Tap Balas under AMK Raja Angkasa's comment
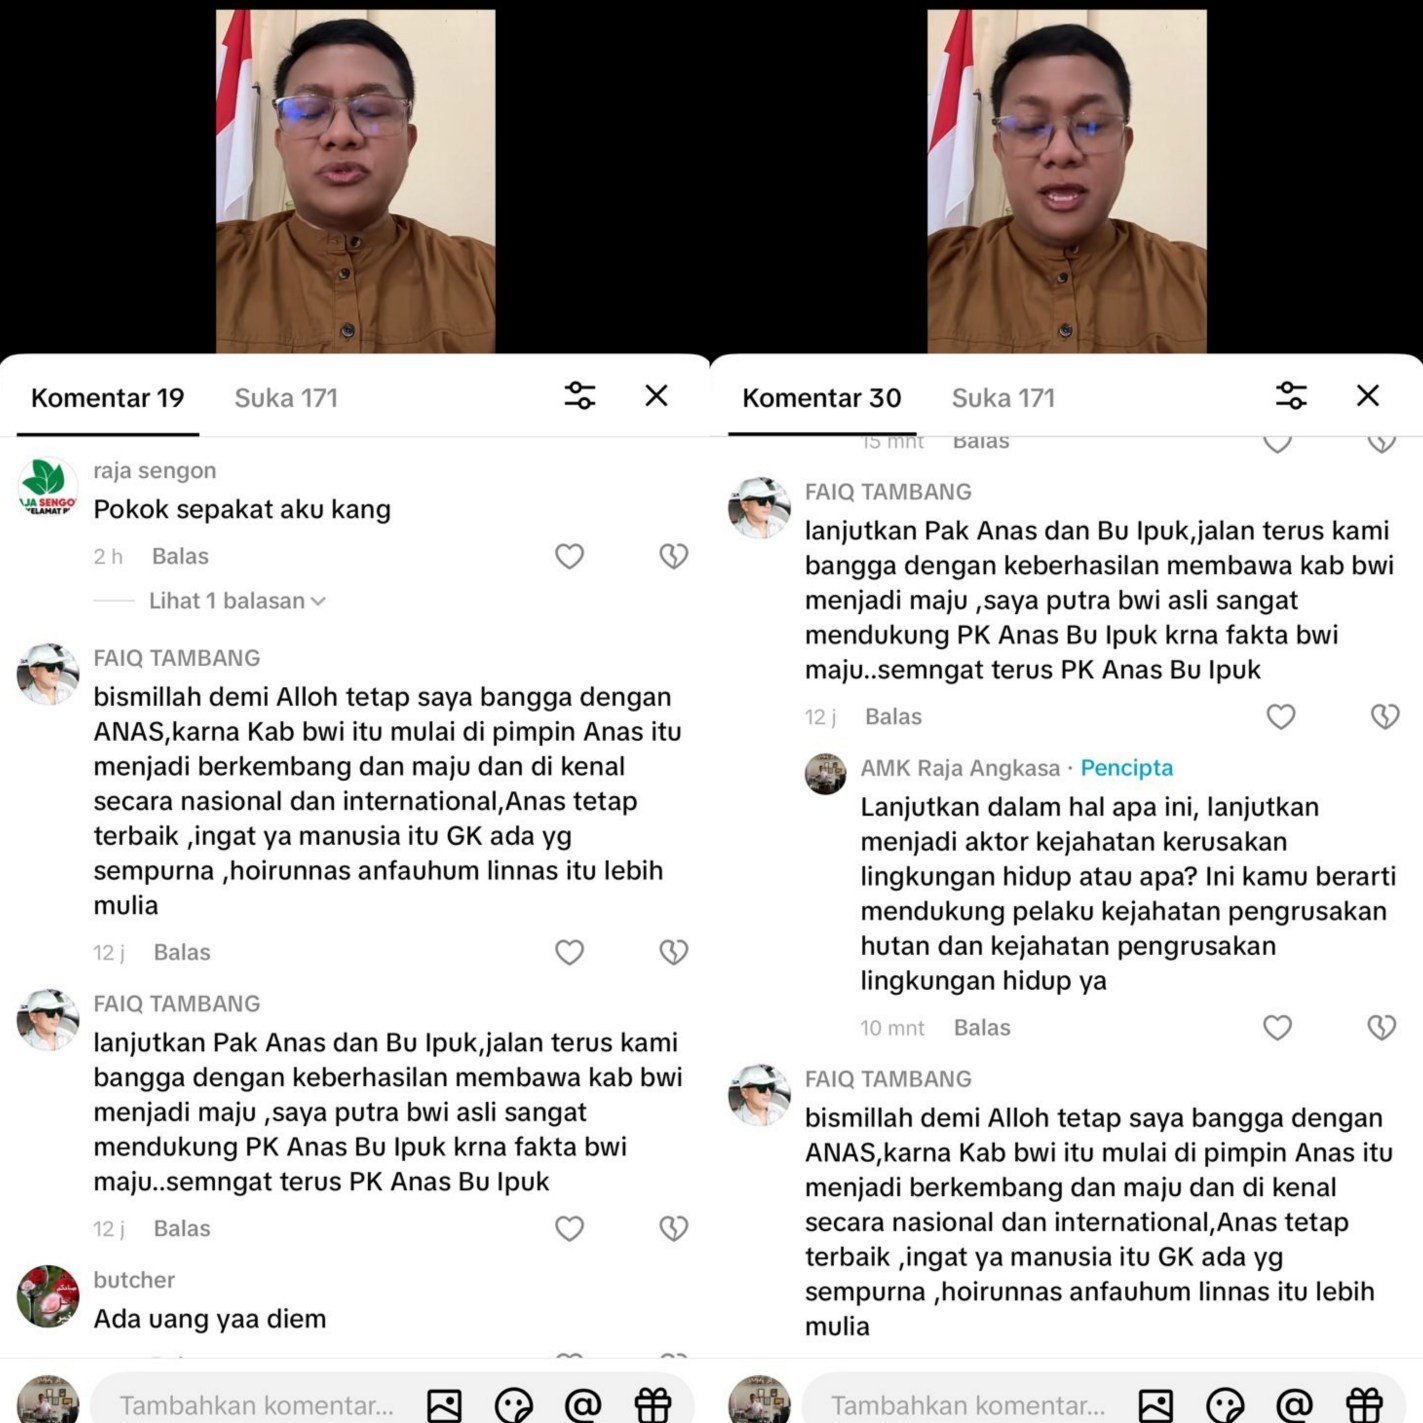Image resolution: width=1423 pixels, height=1423 pixels. coord(982,1028)
